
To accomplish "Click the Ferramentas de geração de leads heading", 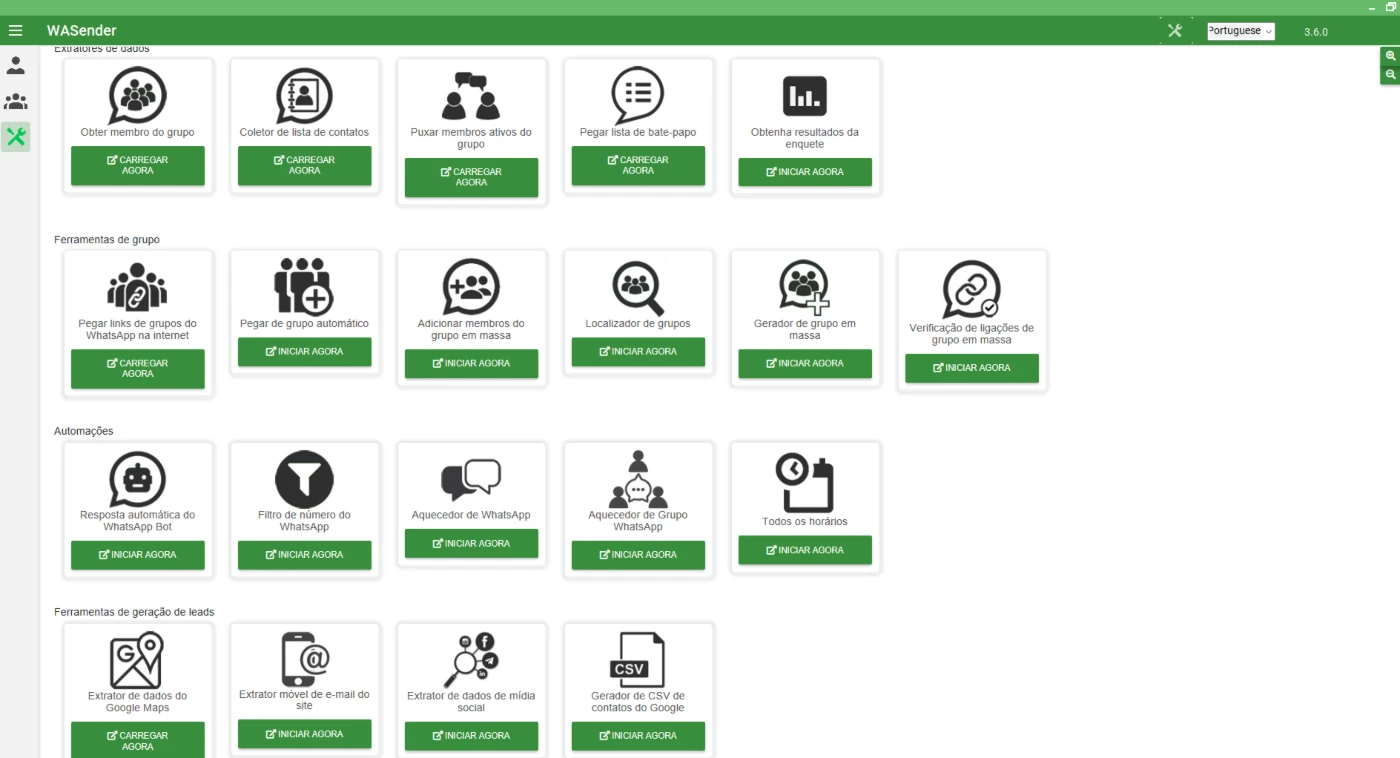I will [x=134, y=612].
